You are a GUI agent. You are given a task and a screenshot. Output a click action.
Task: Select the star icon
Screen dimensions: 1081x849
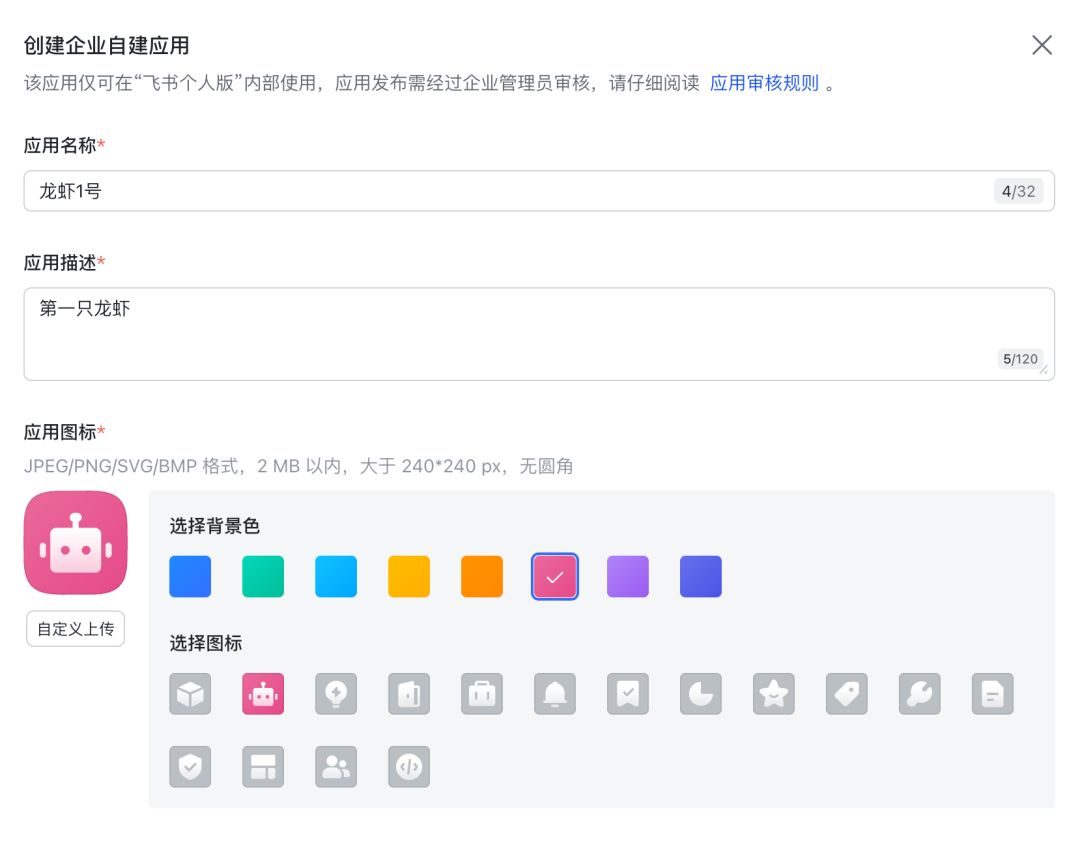774,694
